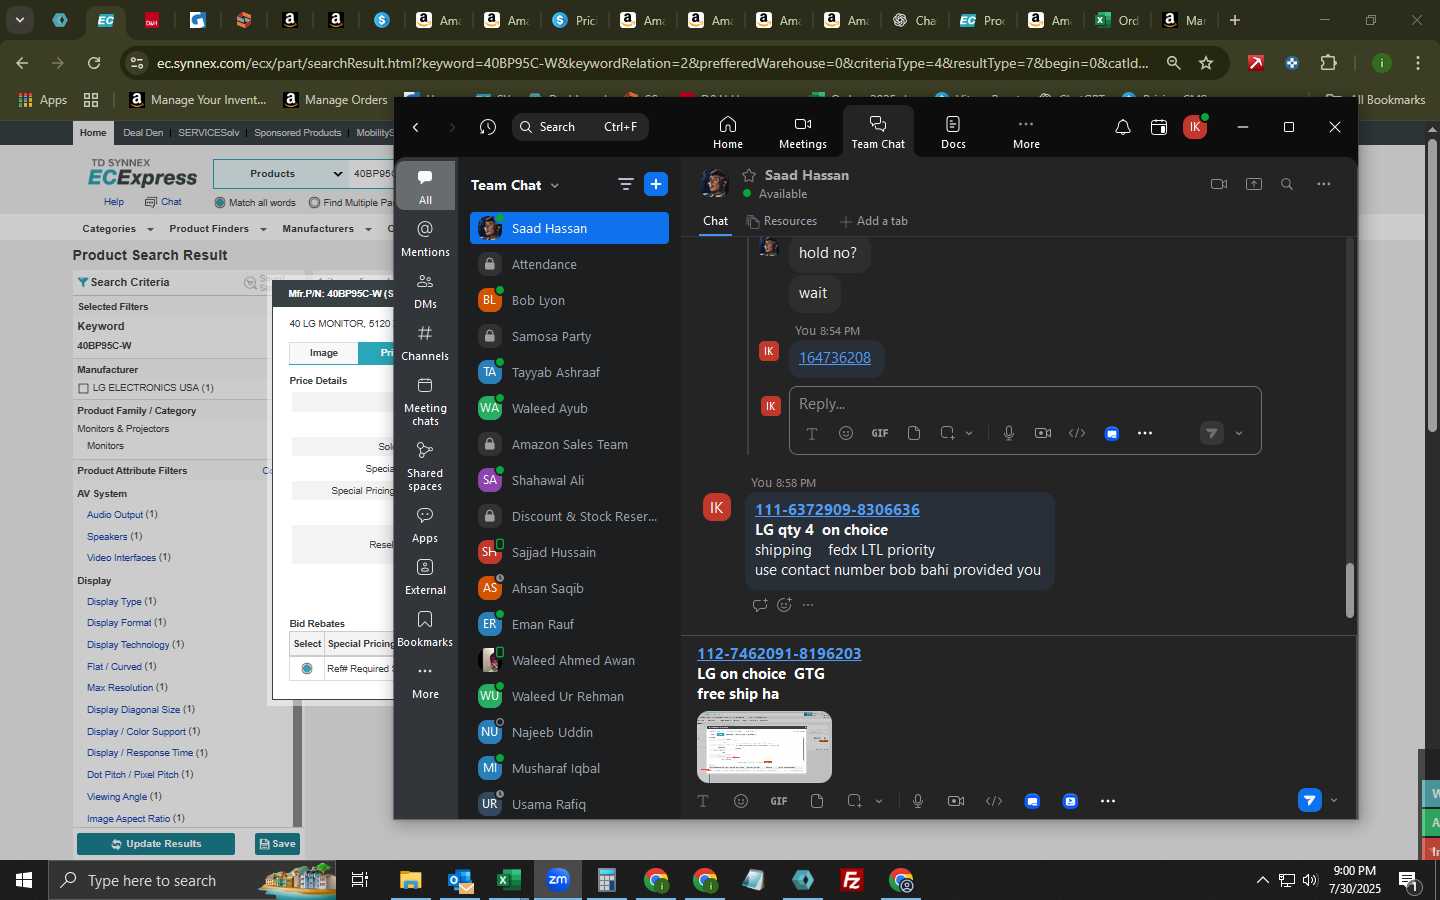Open Mentions in Zoom sidebar
The height and width of the screenshot is (900, 1440).
pos(425,239)
